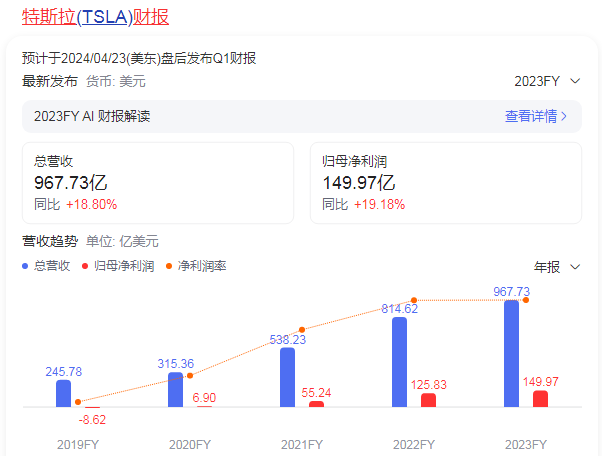Click the 2022FY blue revenue bar

tap(399, 362)
